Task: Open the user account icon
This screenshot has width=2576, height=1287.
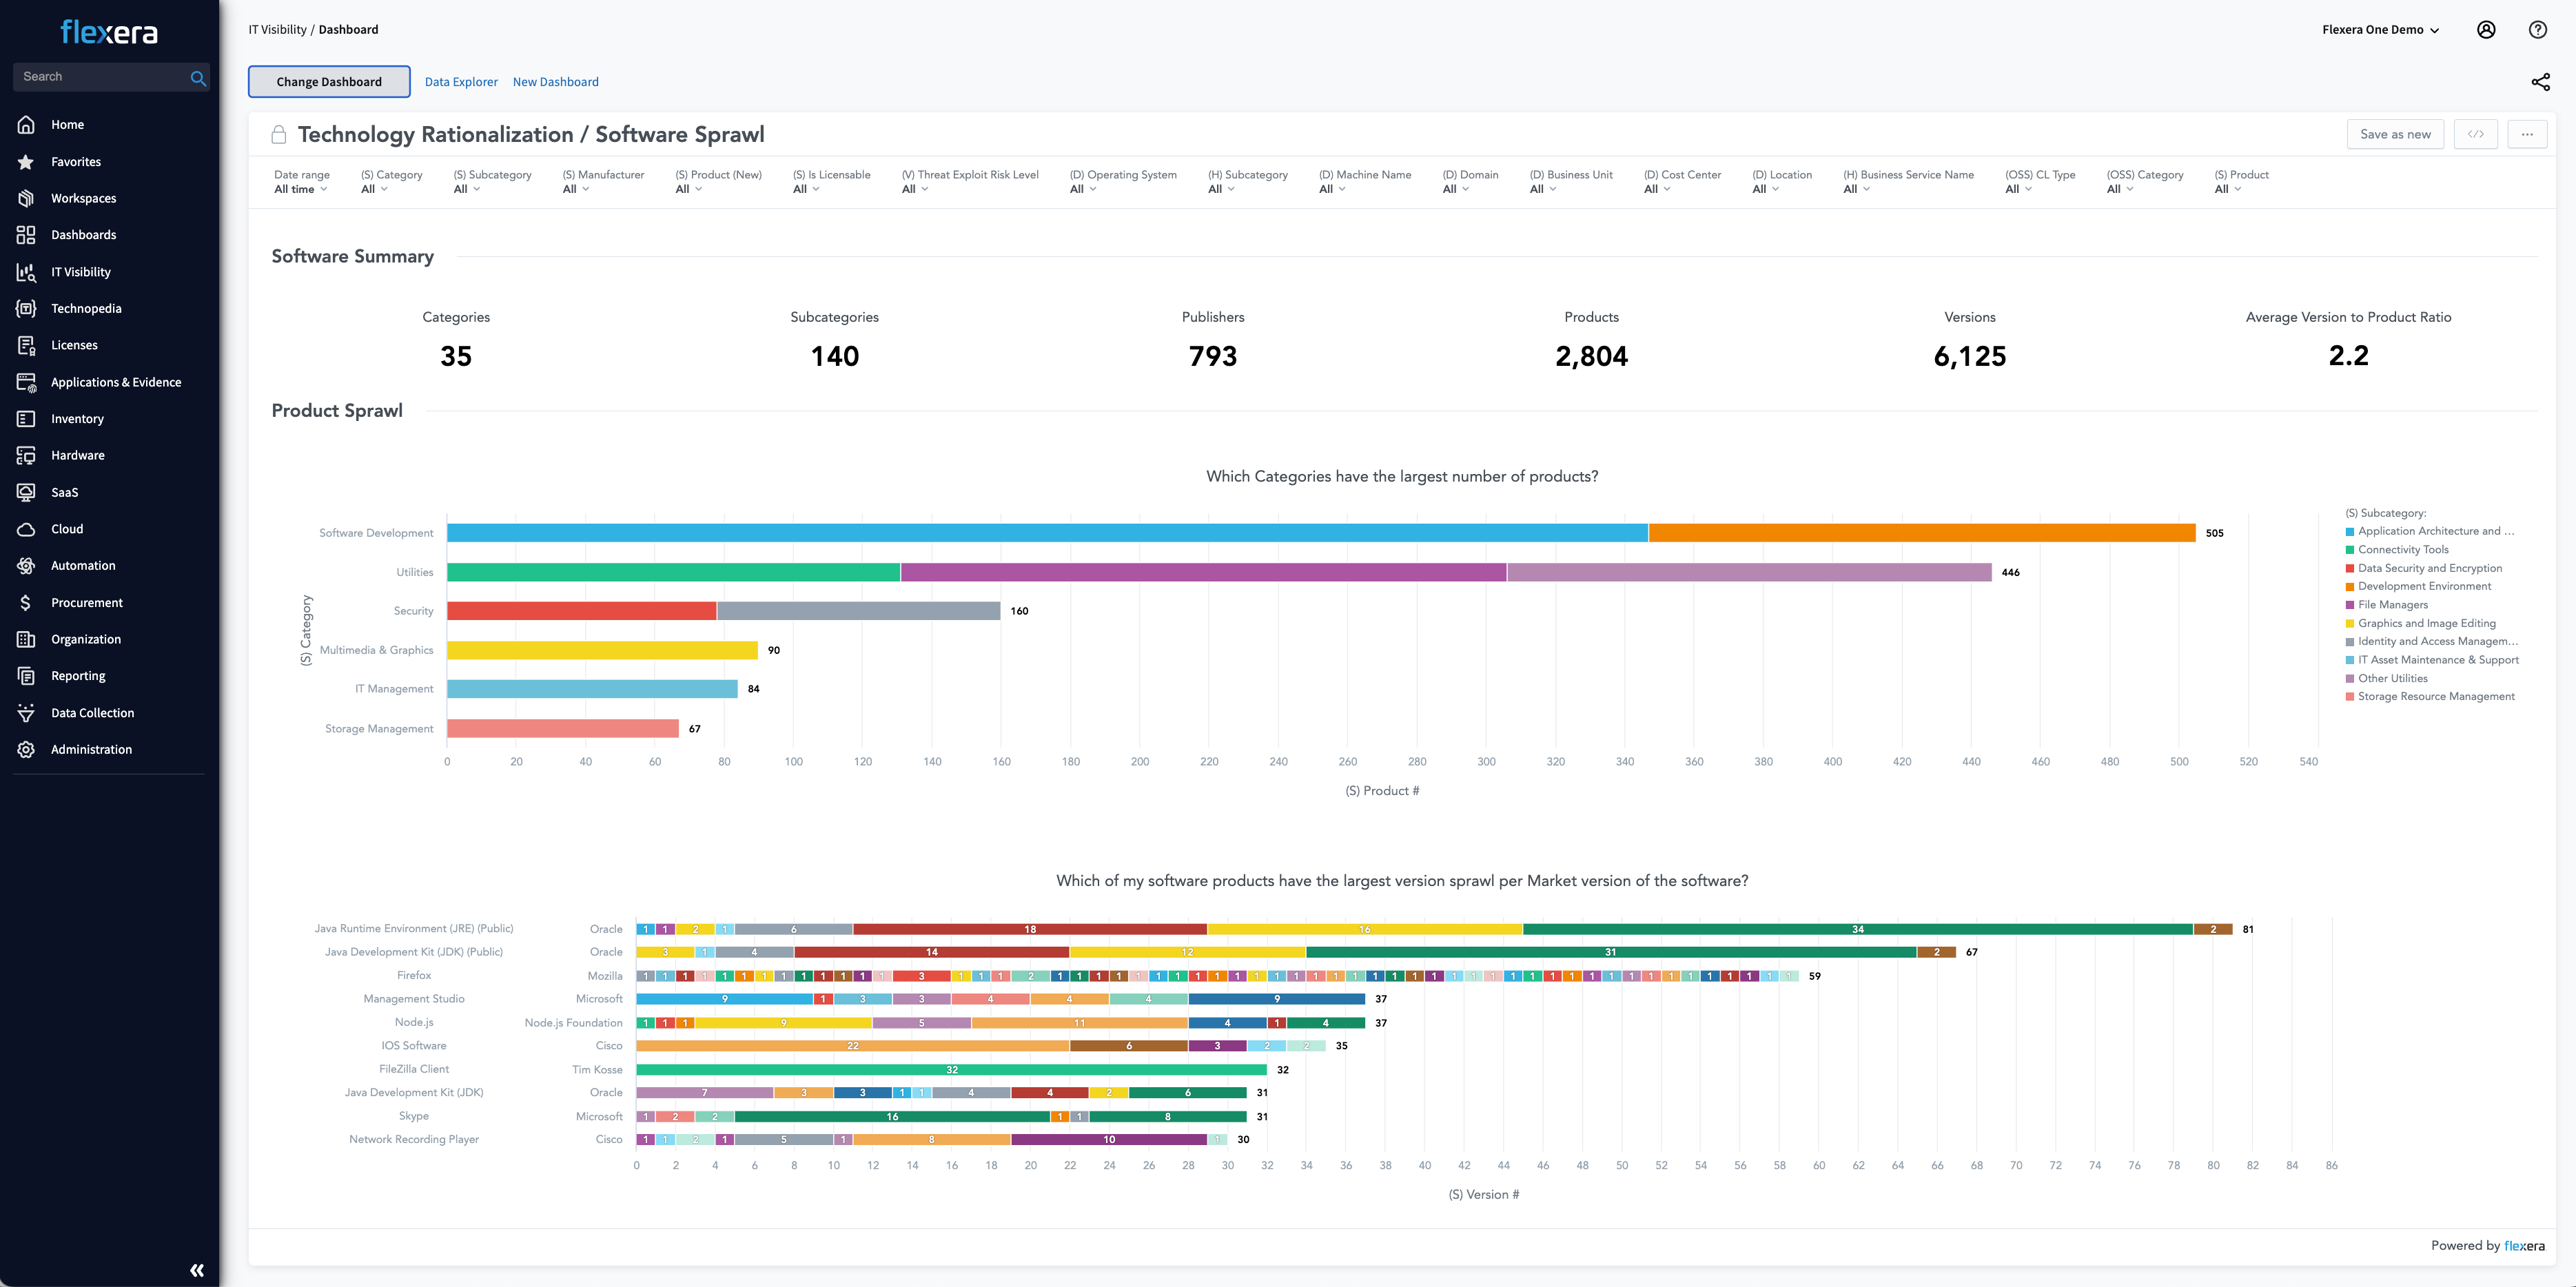Action: (x=2485, y=30)
